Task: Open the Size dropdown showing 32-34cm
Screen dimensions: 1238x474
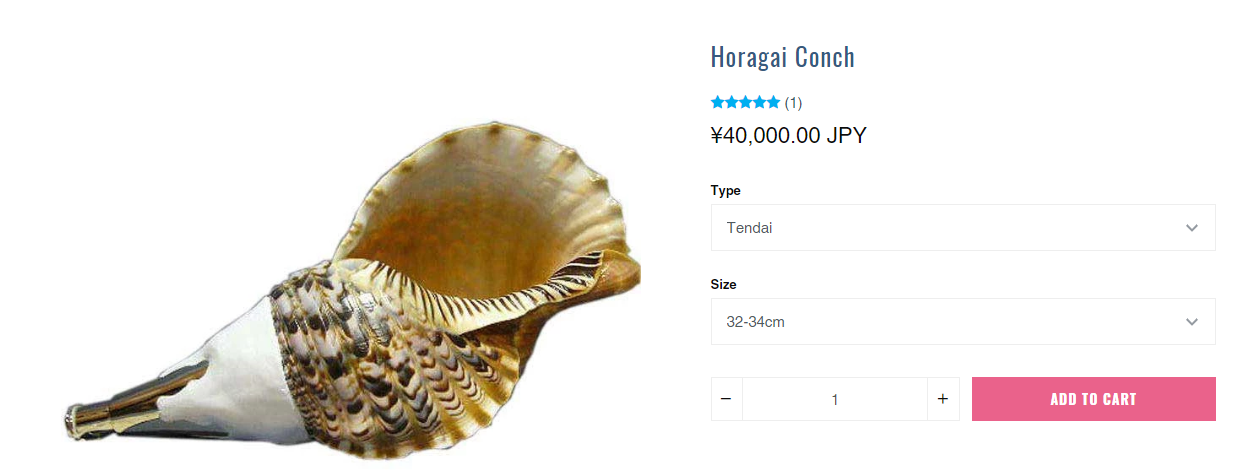Action: coord(963,322)
